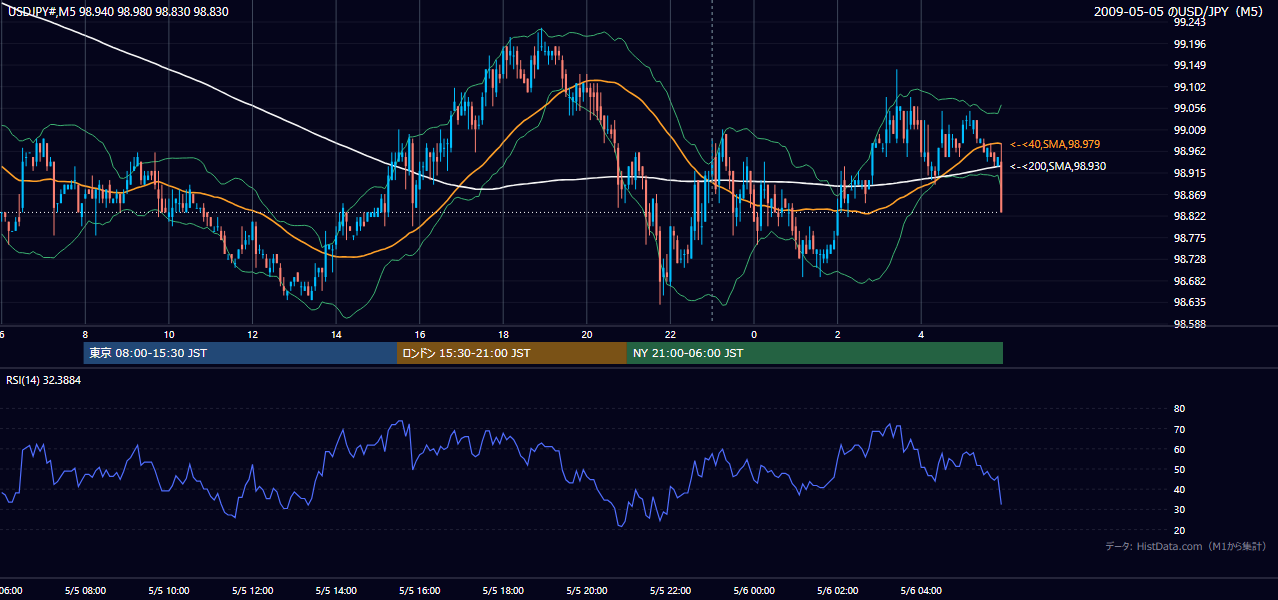The height and width of the screenshot is (600, 1278).
Task: Click price axis value 98.775
Action: (x=1189, y=238)
